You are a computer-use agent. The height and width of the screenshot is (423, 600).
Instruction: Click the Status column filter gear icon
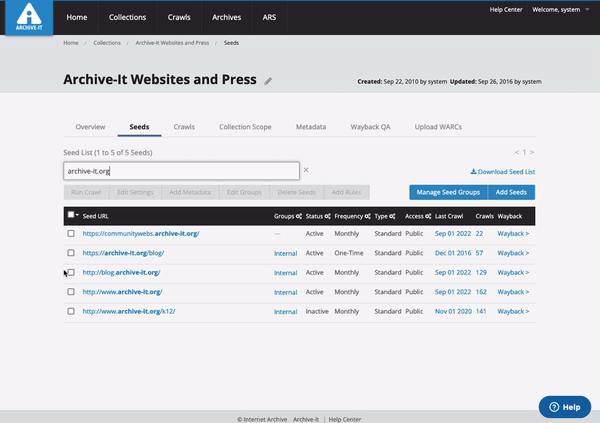pos(327,216)
